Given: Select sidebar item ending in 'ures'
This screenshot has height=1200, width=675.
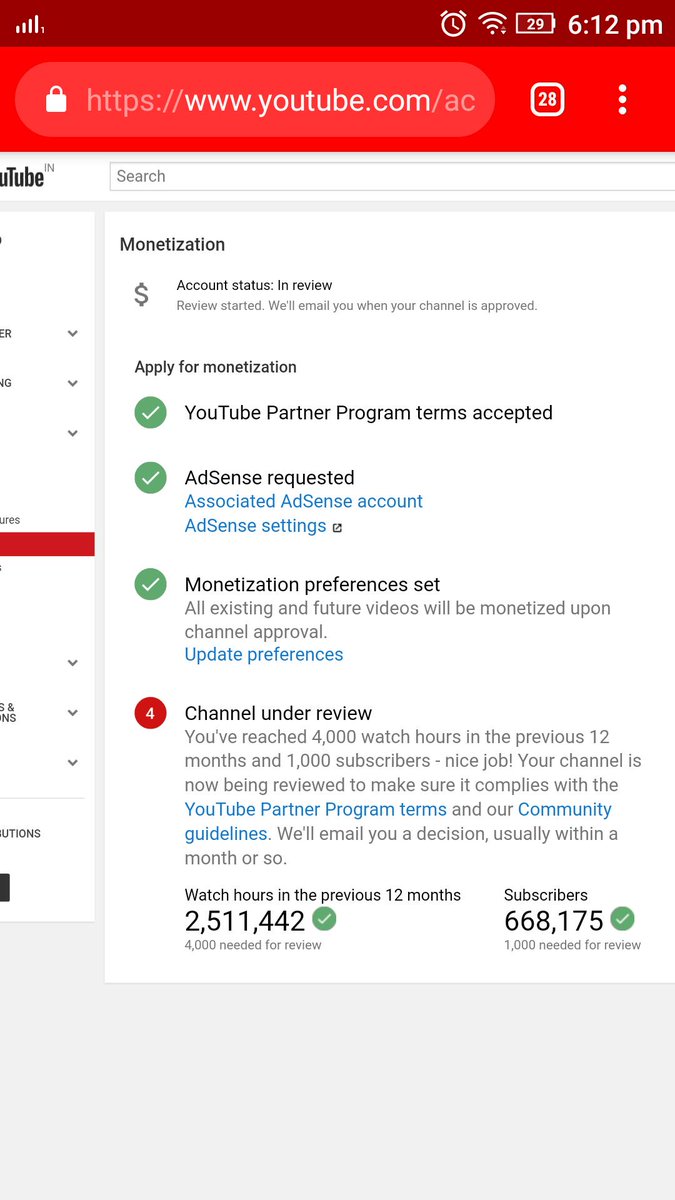Looking at the screenshot, I should pos(10,520).
